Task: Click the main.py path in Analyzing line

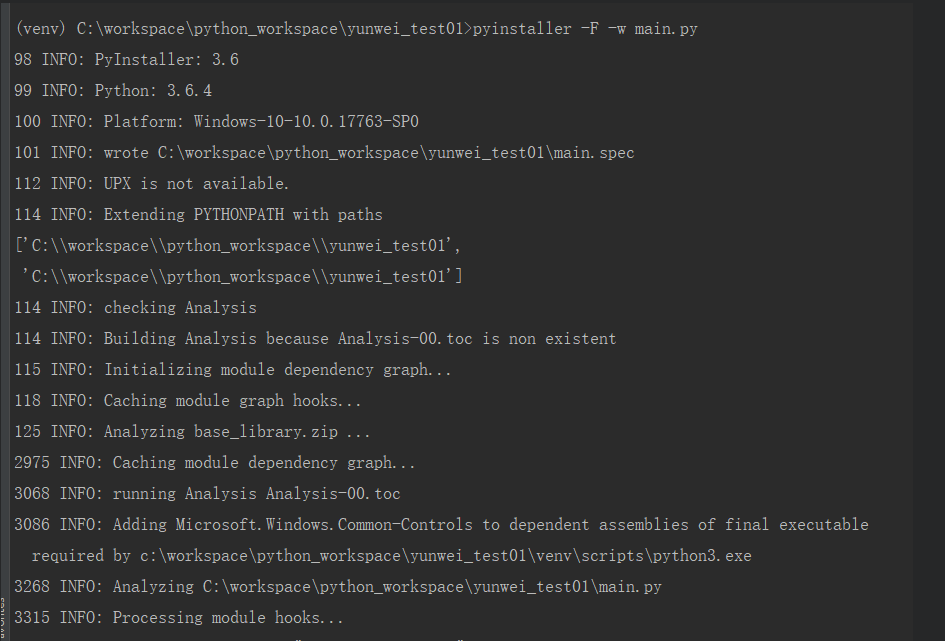Action: [432, 586]
